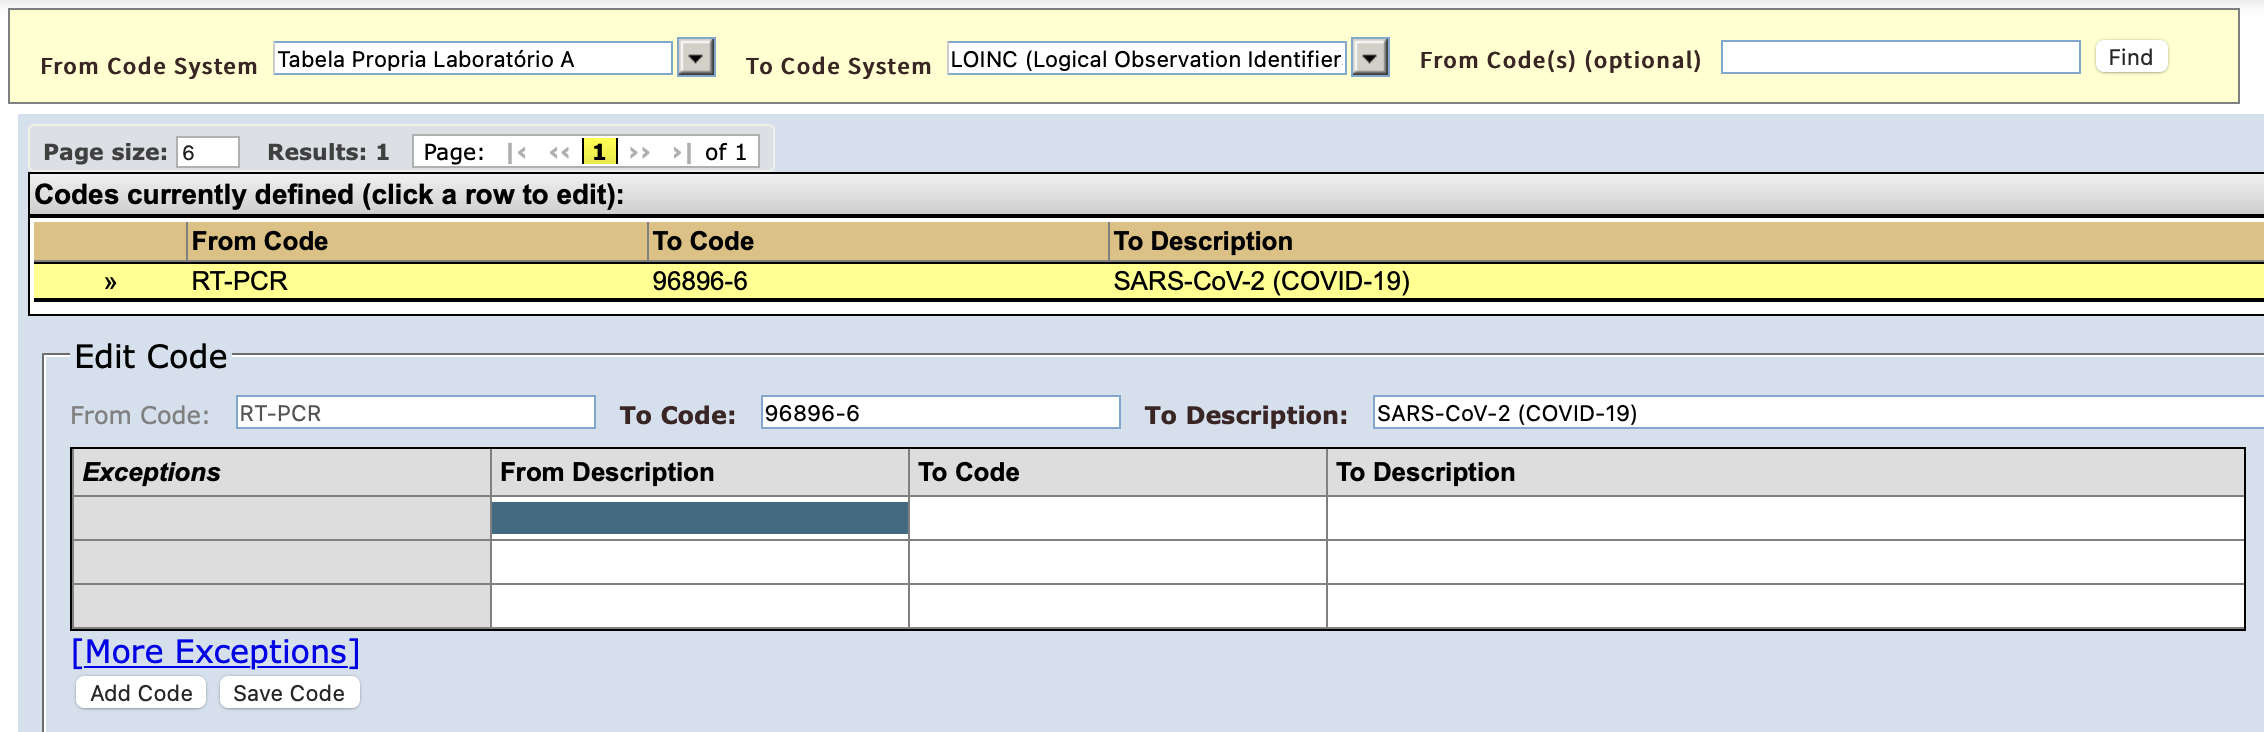Select current page number 1
The height and width of the screenshot is (732, 2264).
[x=599, y=152]
